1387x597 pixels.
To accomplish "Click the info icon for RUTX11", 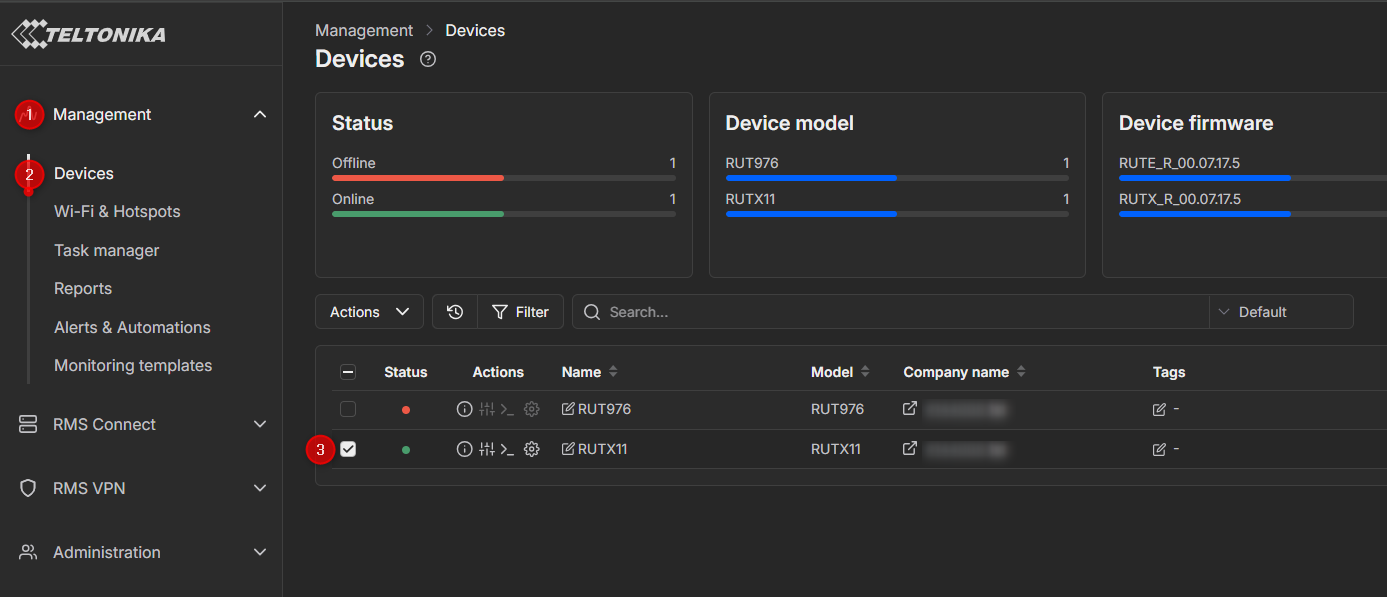I will coord(464,450).
